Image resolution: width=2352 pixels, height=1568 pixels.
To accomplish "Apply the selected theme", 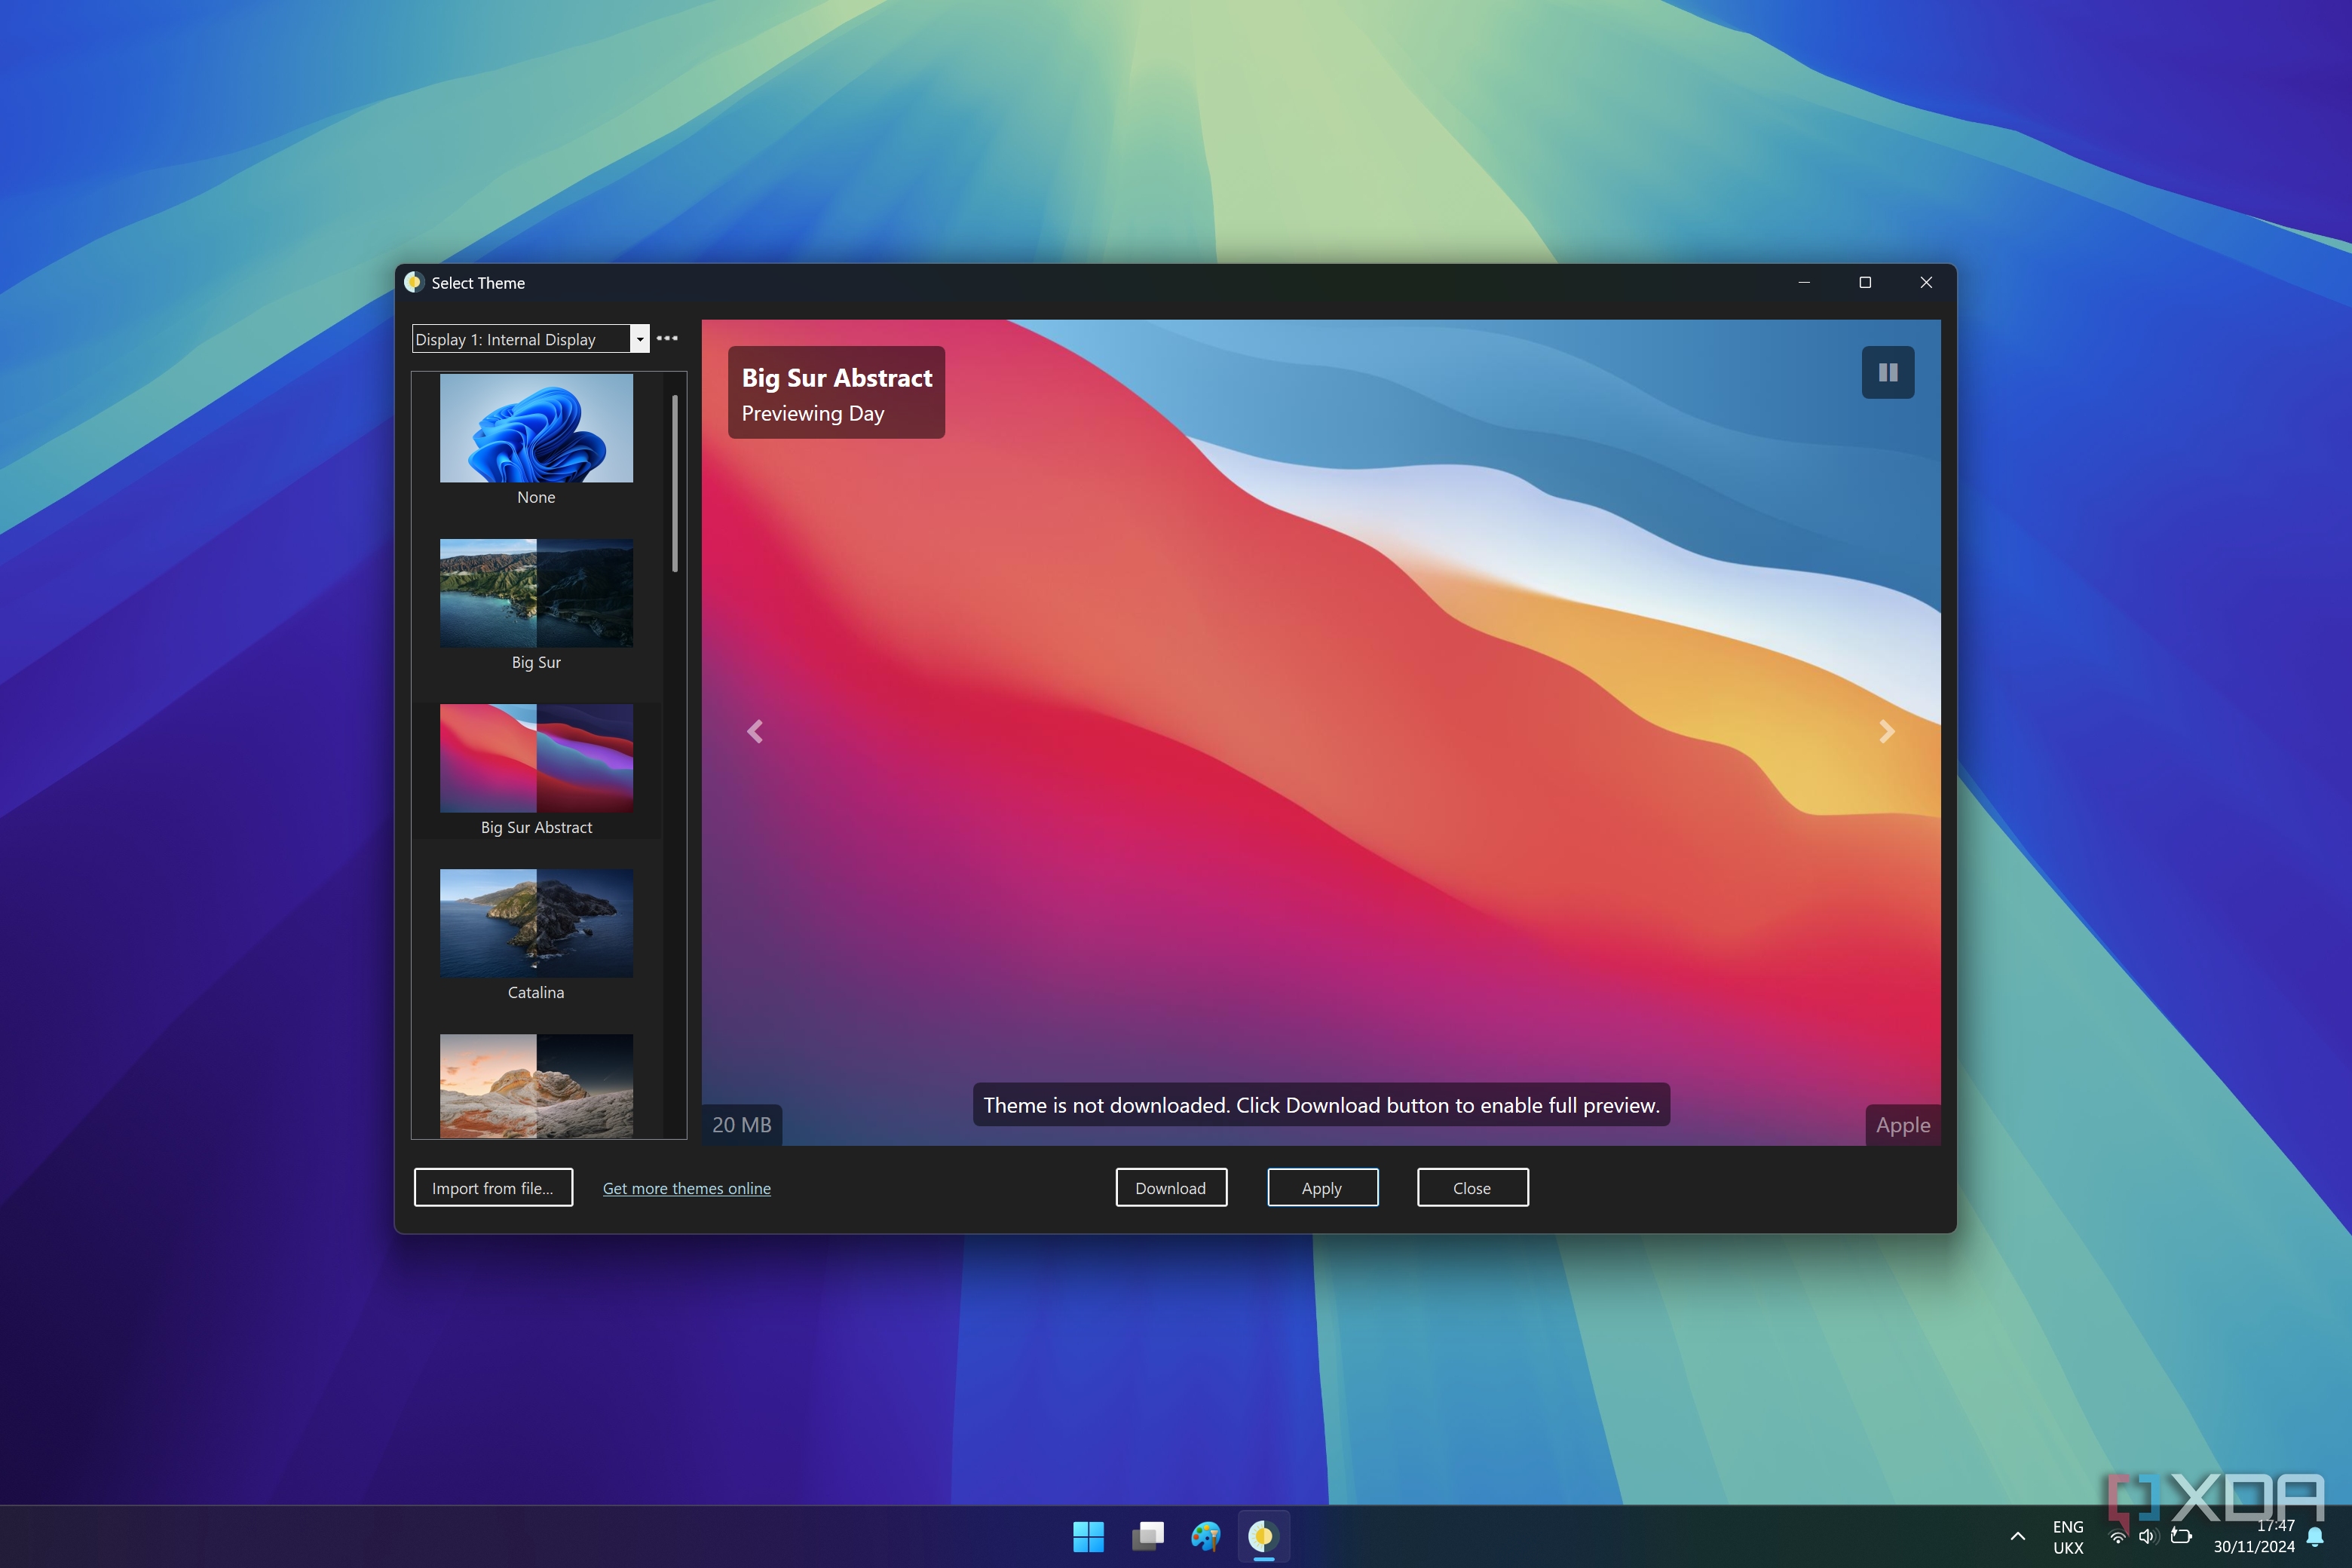I will click(x=1322, y=1188).
